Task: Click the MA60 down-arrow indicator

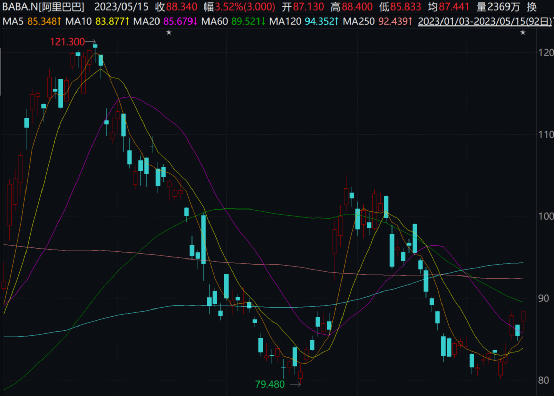Action: click(x=263, y=22)
